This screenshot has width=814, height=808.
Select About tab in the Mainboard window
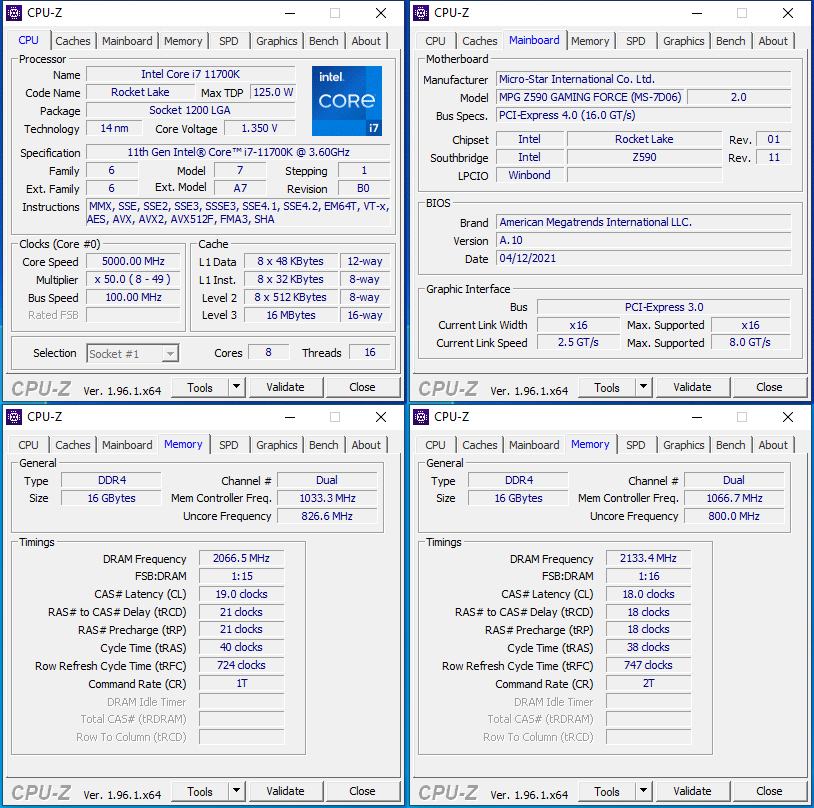(773, 41)
